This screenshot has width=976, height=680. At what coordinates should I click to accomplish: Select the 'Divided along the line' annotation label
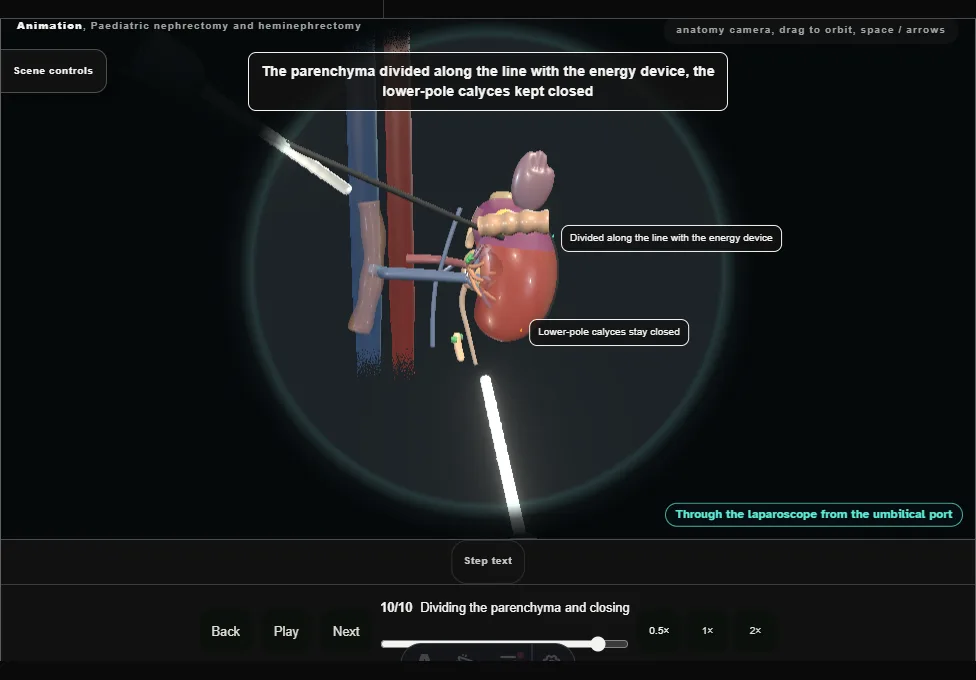(x=671, y=238)
